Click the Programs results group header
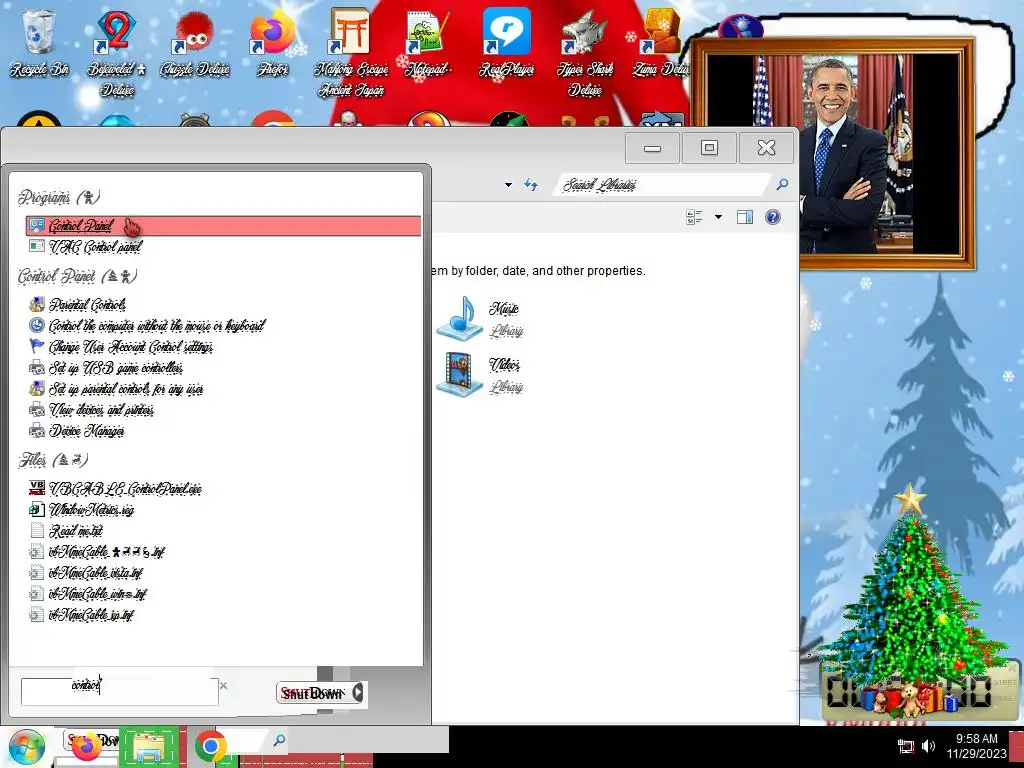This screenshot has width=1024, height=768. coord(59,197)
